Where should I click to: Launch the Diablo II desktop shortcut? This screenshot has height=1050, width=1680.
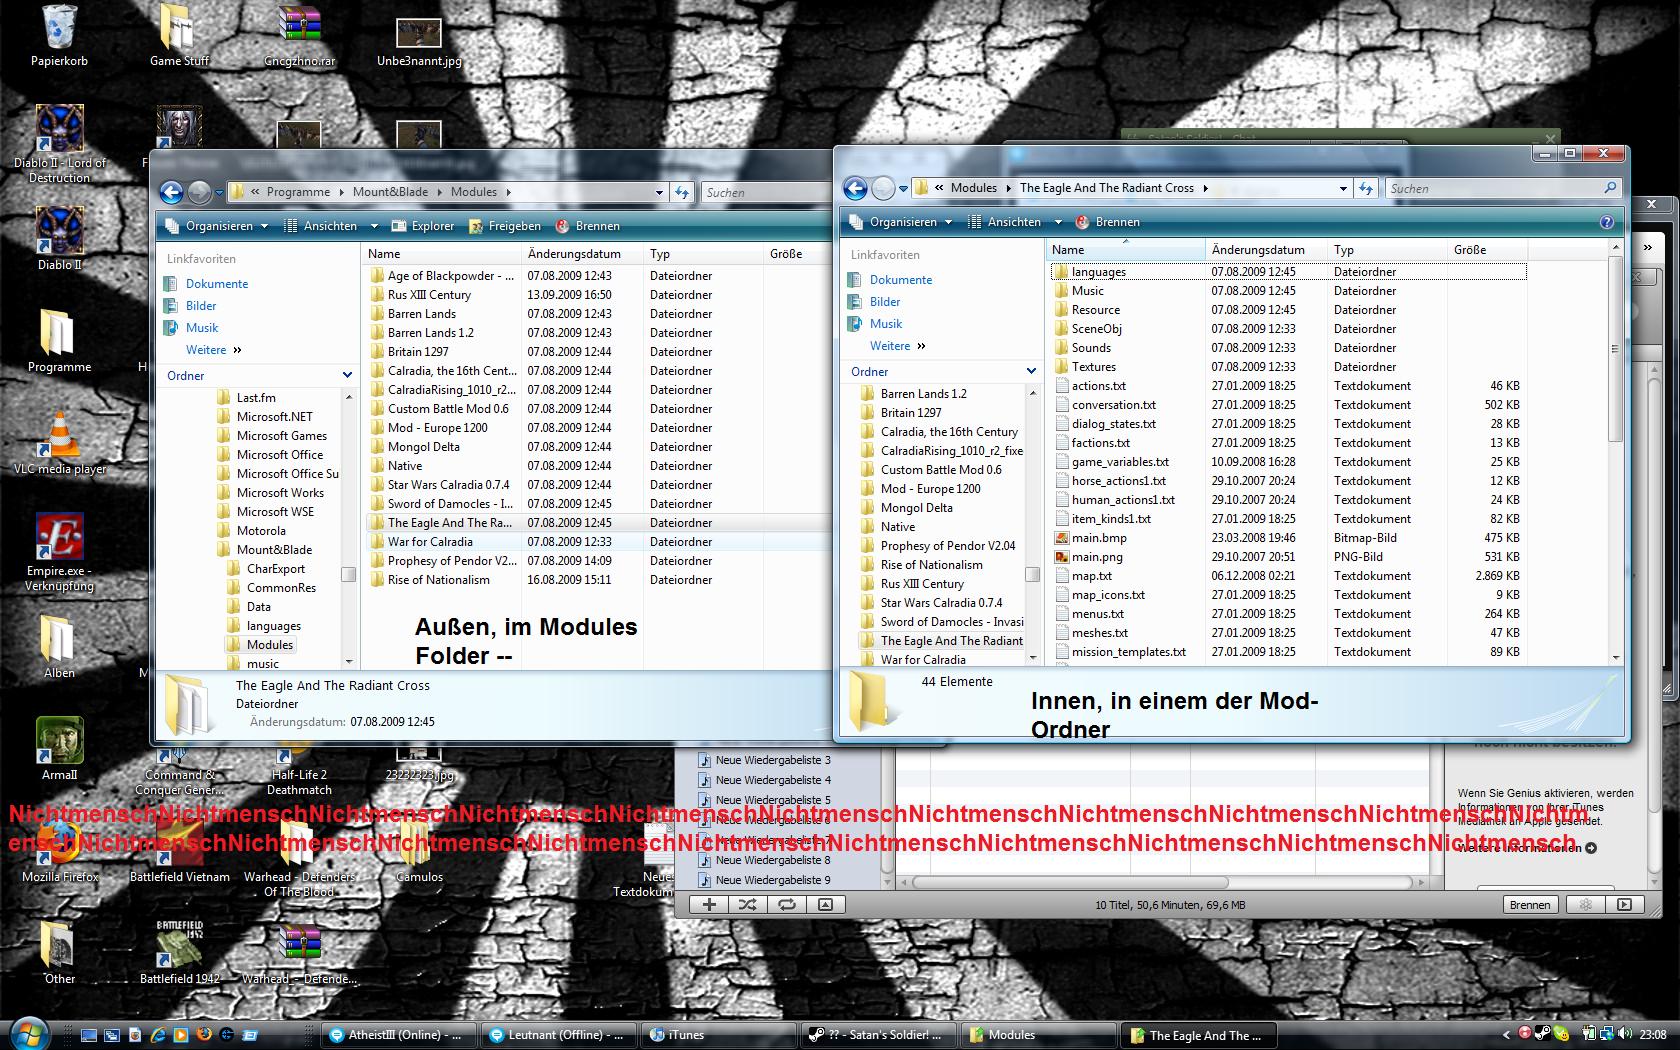click(59, 238)
